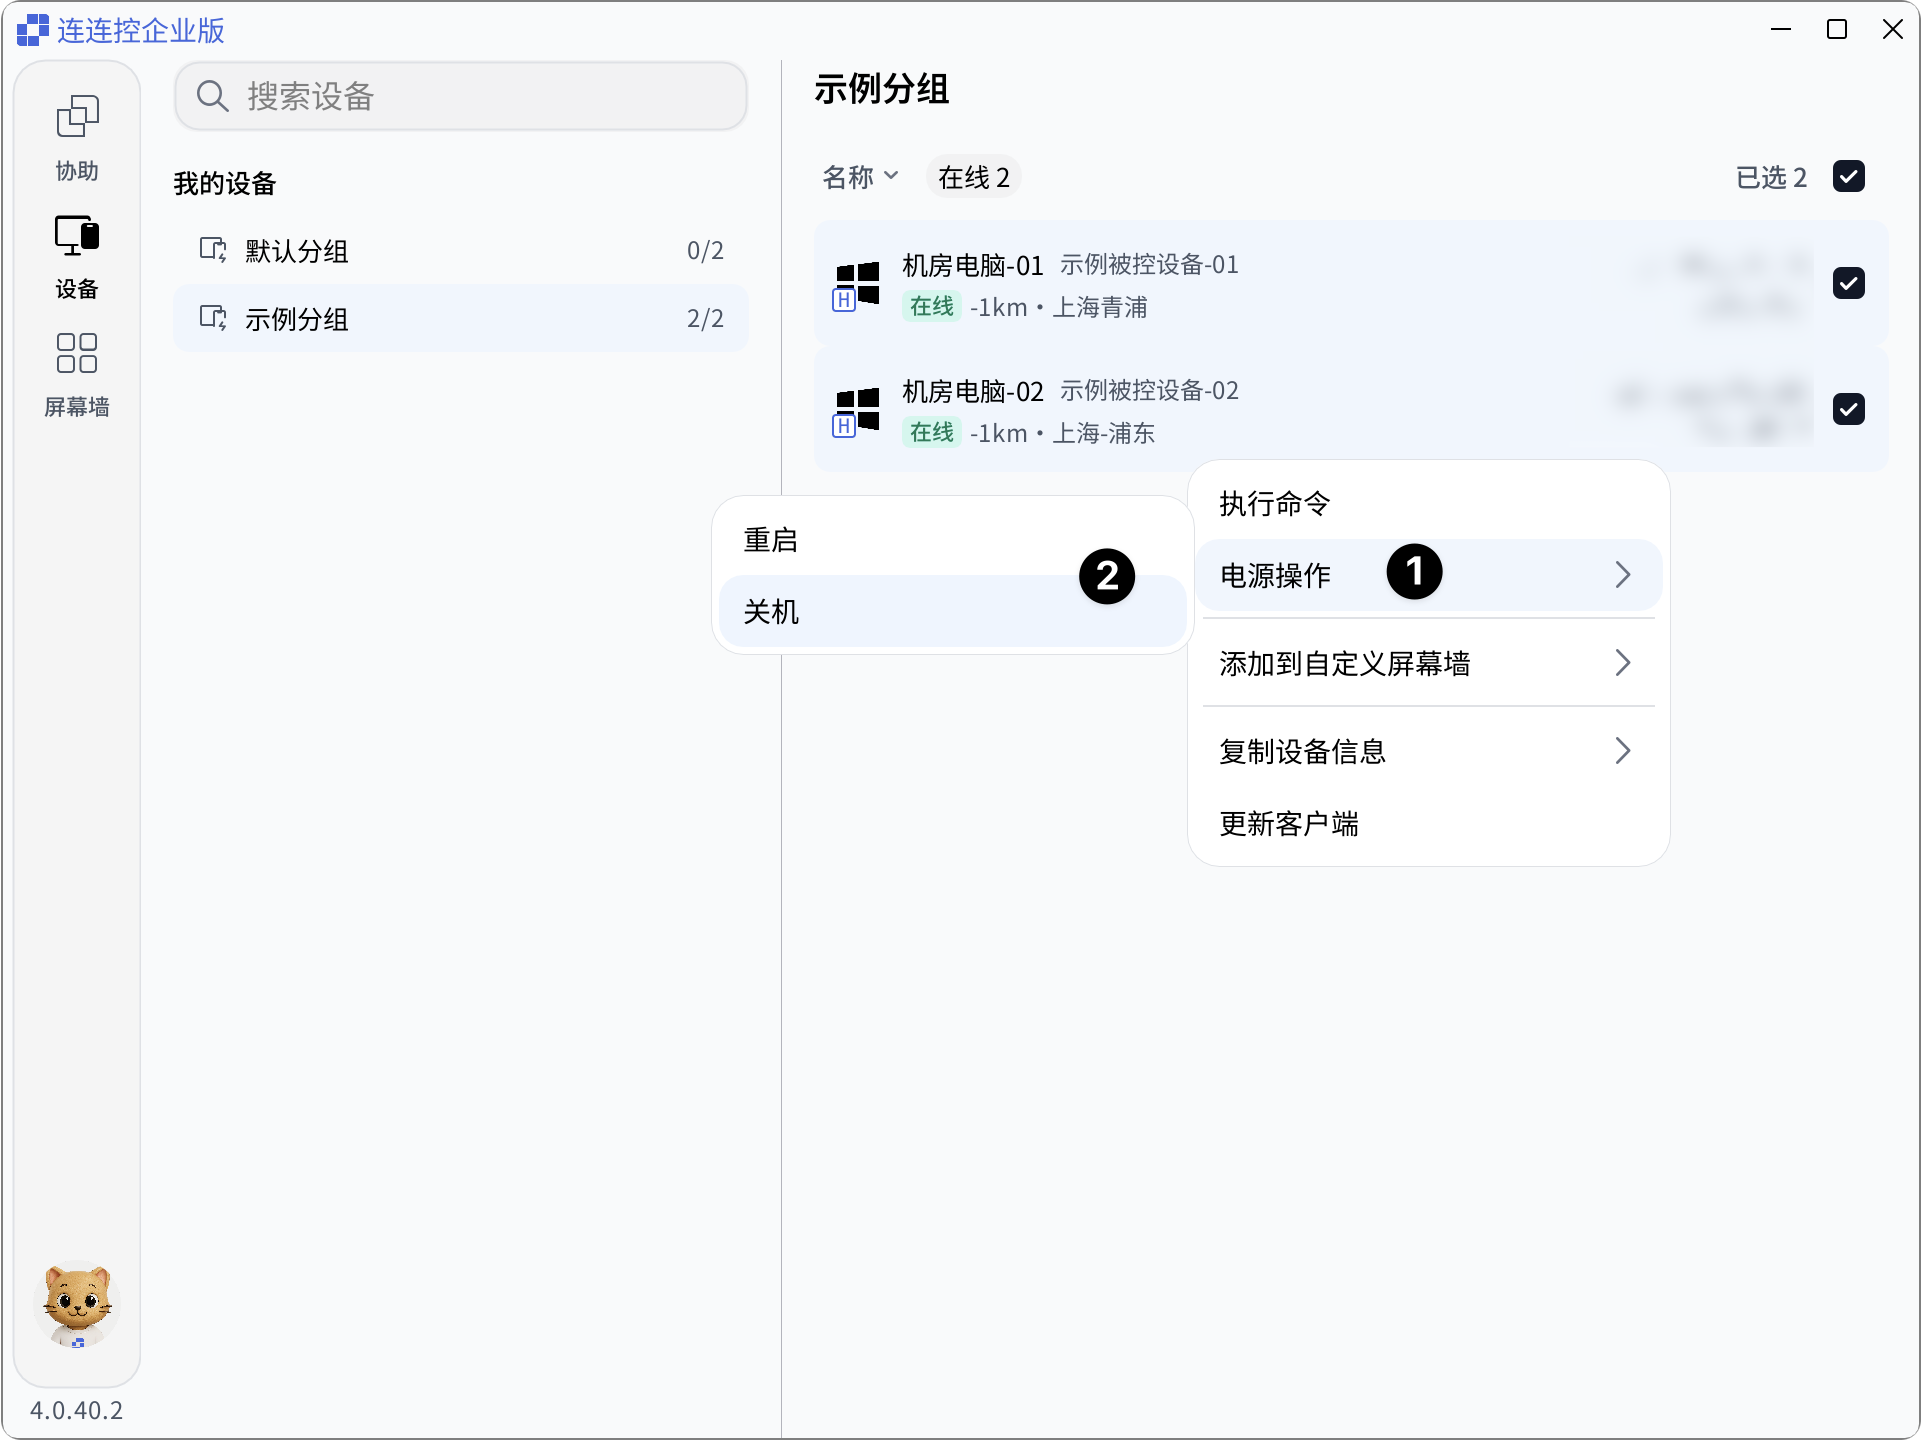
Task: Choose 更新客户端 from the context menu
Action: click(1428, 823)
